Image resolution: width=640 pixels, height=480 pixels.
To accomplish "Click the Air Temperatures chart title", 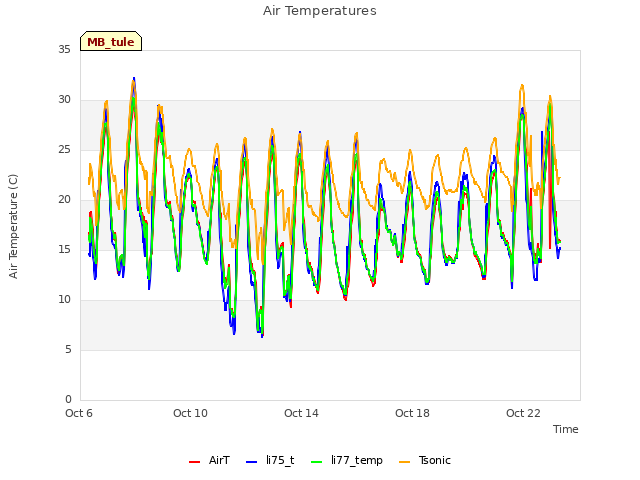I will pyautogui.click(x=320, y=11).
